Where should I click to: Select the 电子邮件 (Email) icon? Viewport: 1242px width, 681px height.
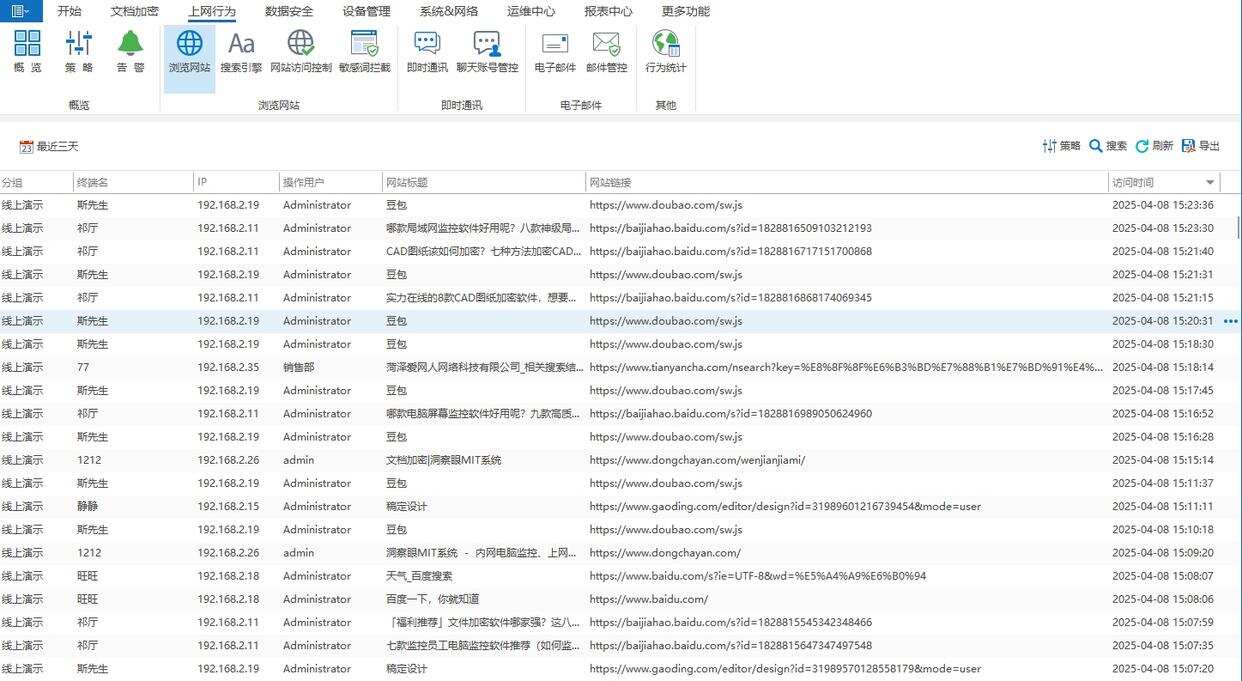[x=555, y=55]
